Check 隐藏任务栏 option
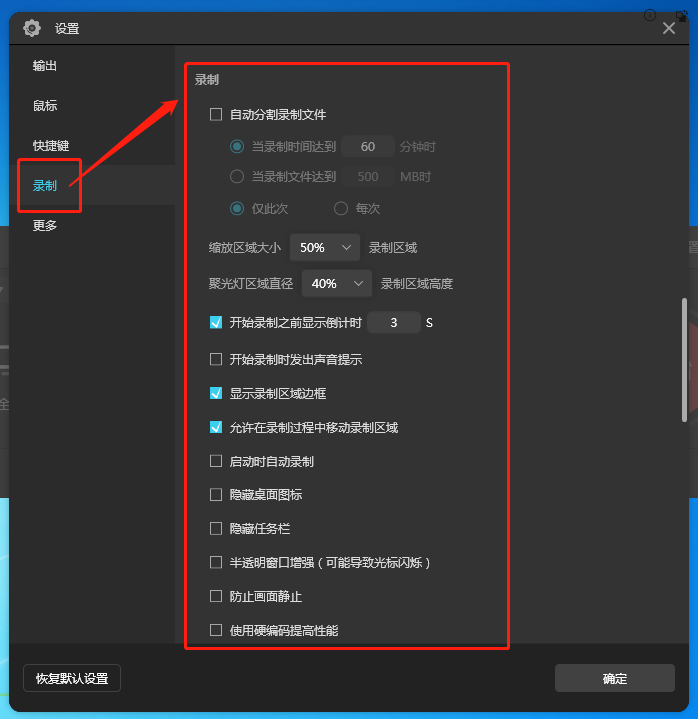This screenshot has height=719, width=698. (216, 529)
